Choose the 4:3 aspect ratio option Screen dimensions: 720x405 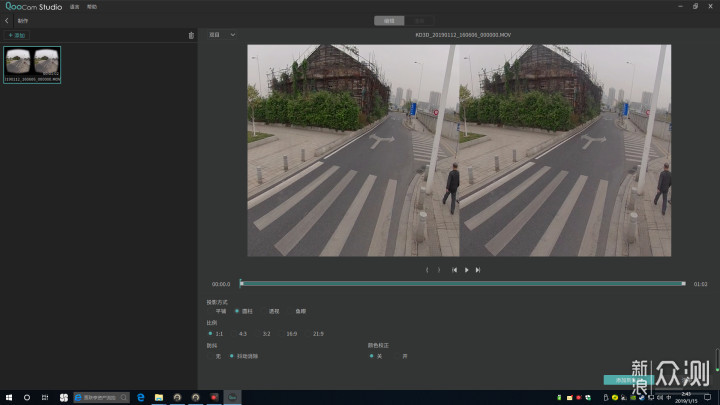(242, 333)
